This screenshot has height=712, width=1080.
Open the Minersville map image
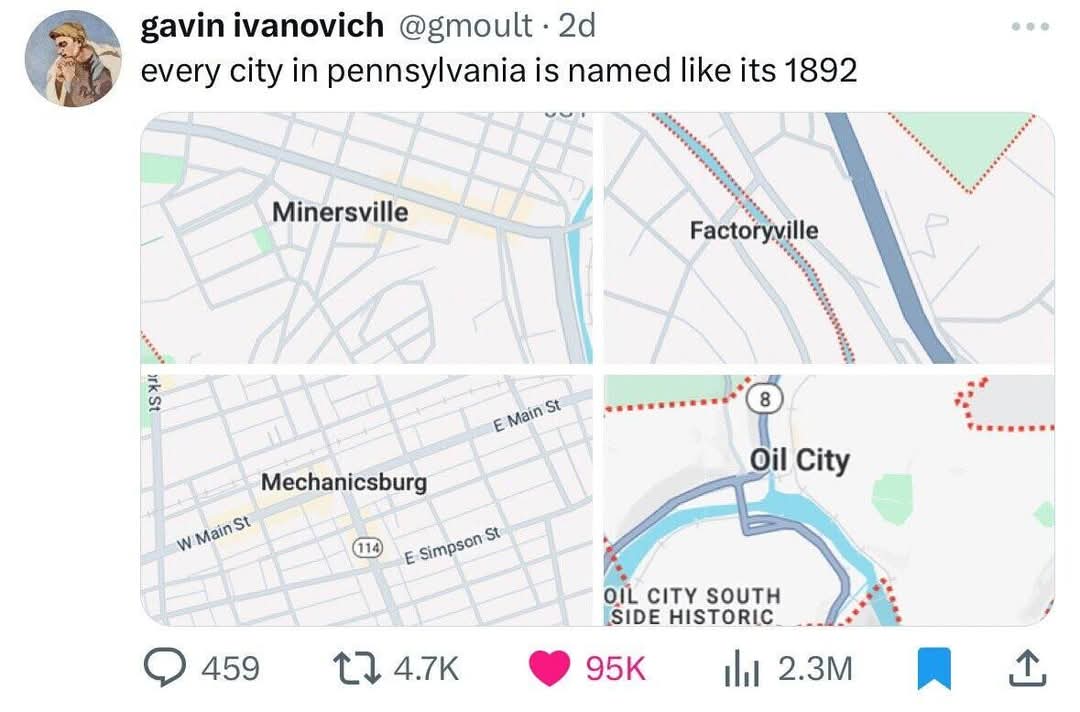tap(366, 238)
